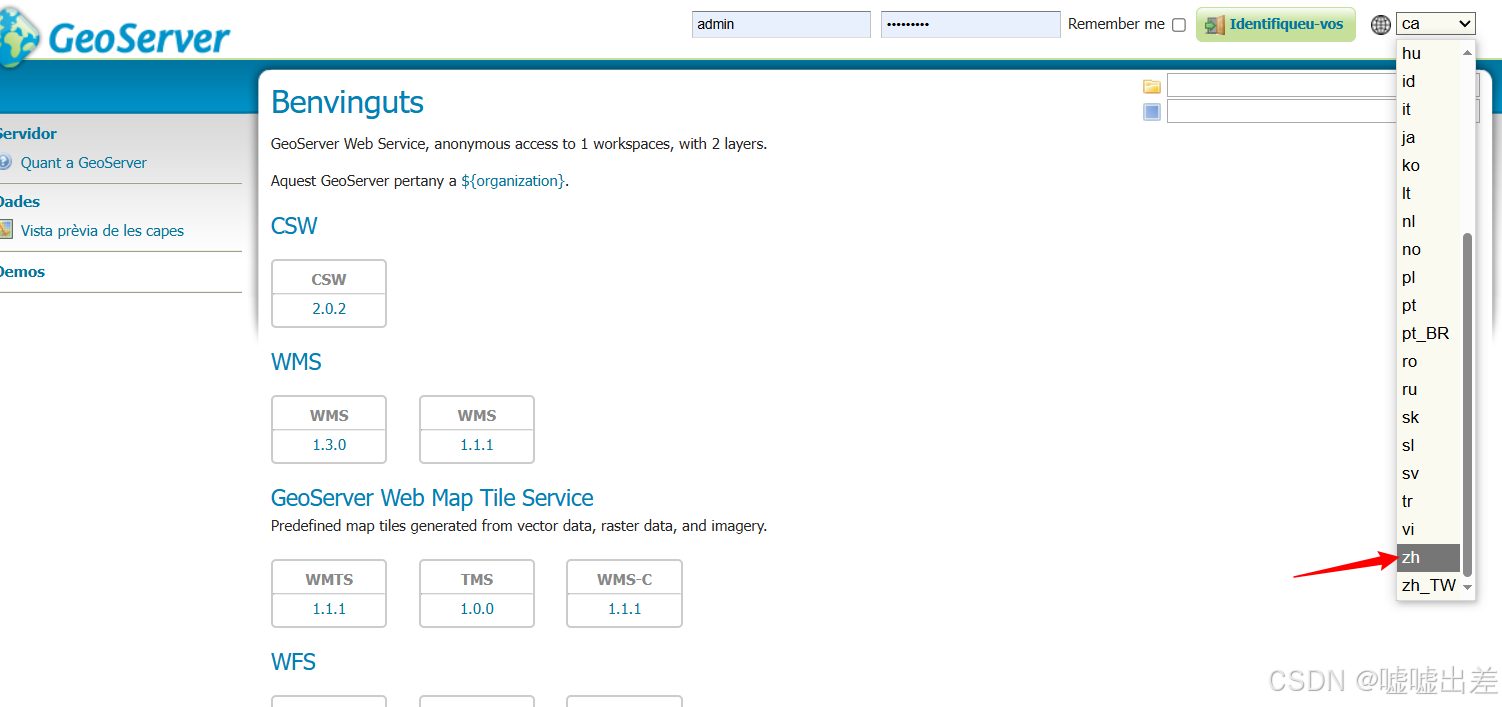
Task: Select sv in the language list
Action: (1429, 474)
